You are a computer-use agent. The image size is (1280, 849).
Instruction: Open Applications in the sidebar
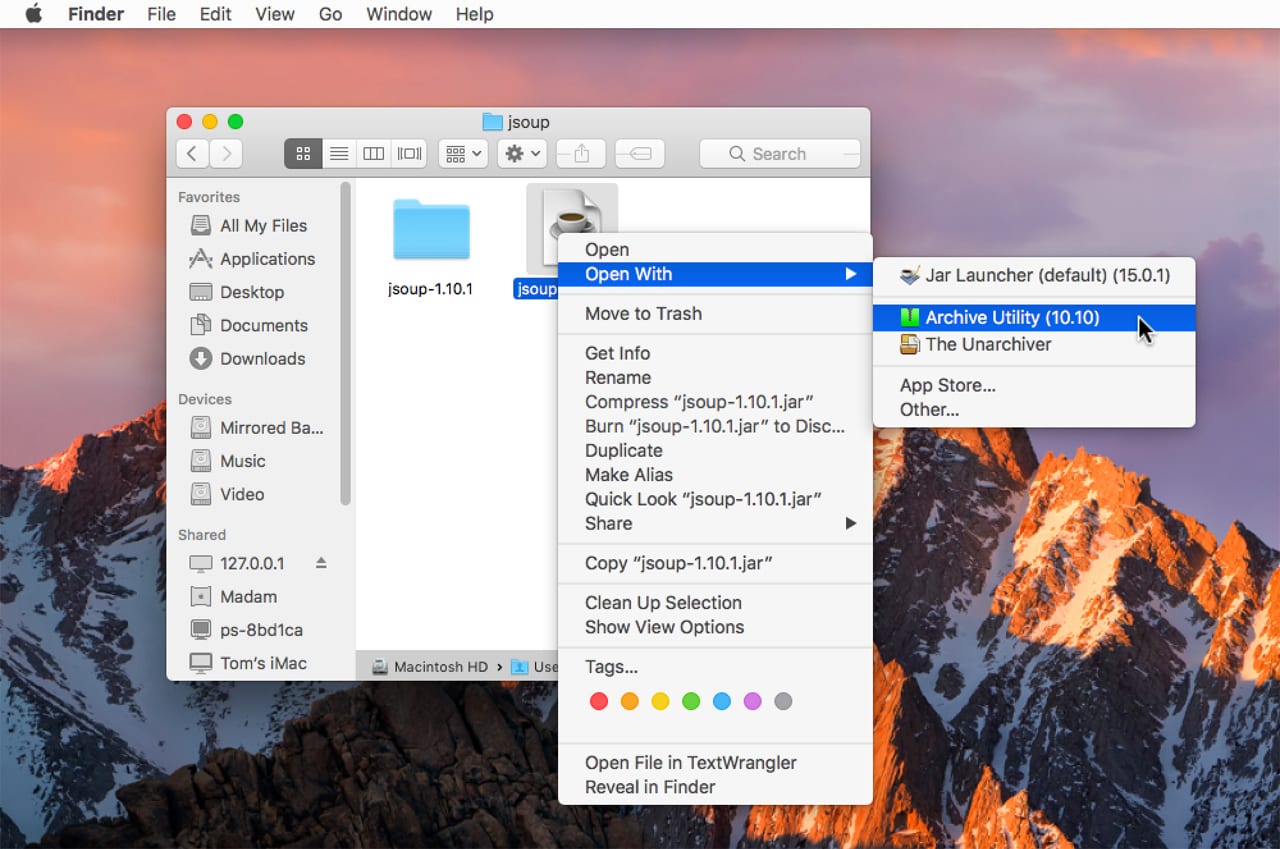(x=267, y=259)
